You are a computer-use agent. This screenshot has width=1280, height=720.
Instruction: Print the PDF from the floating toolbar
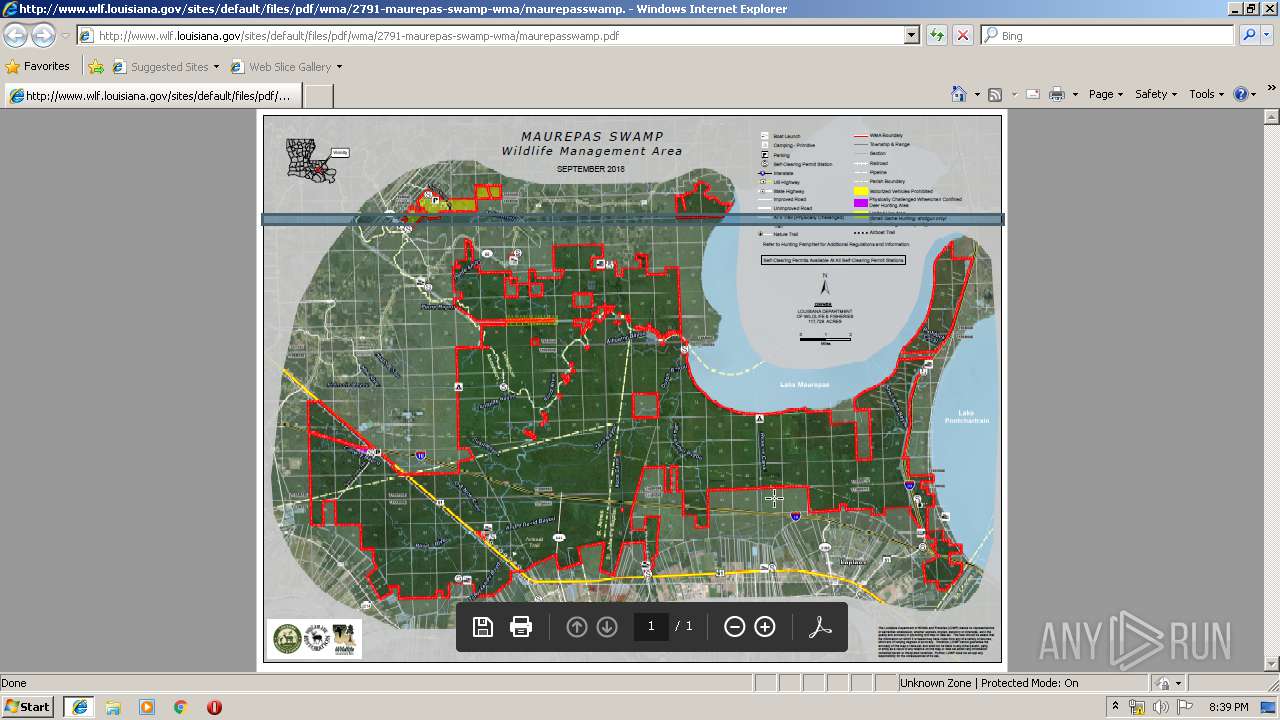[x=521, y=627]
